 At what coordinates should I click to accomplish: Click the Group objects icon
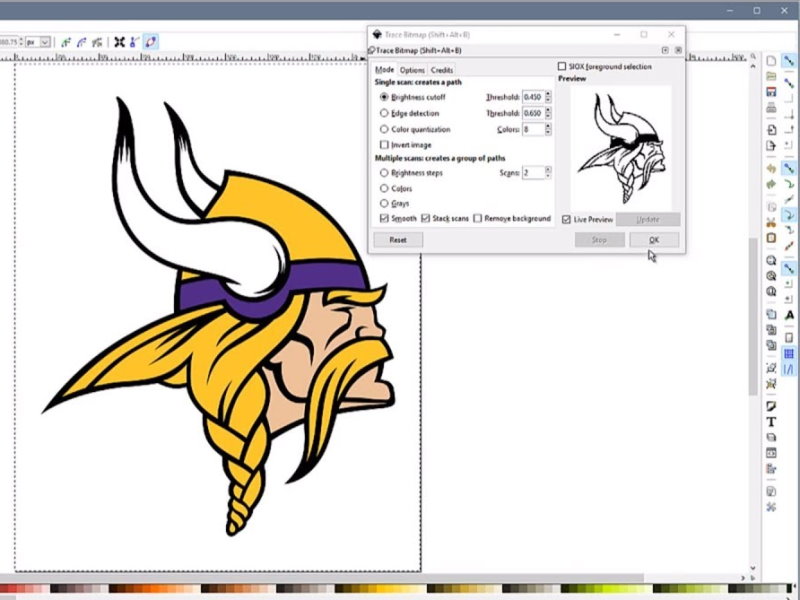(x=771, y=368)
